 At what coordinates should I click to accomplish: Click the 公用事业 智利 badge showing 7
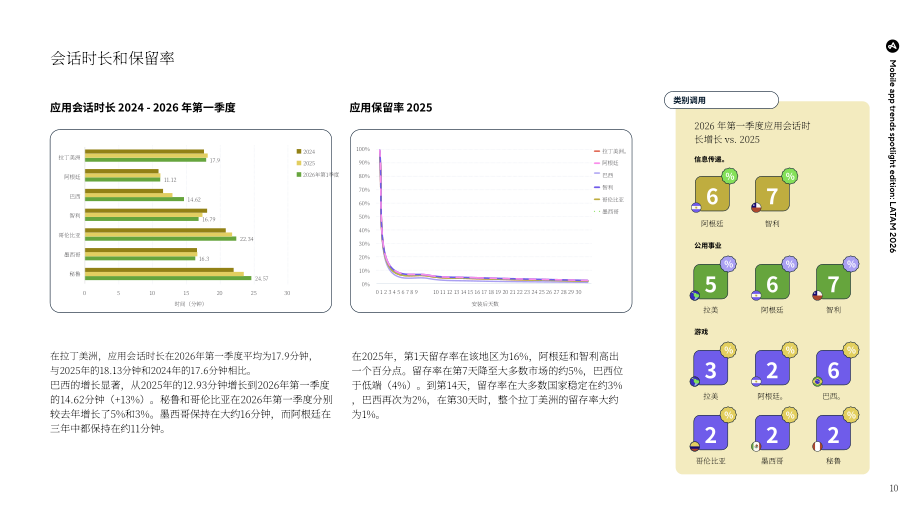(x=833, y=282)
